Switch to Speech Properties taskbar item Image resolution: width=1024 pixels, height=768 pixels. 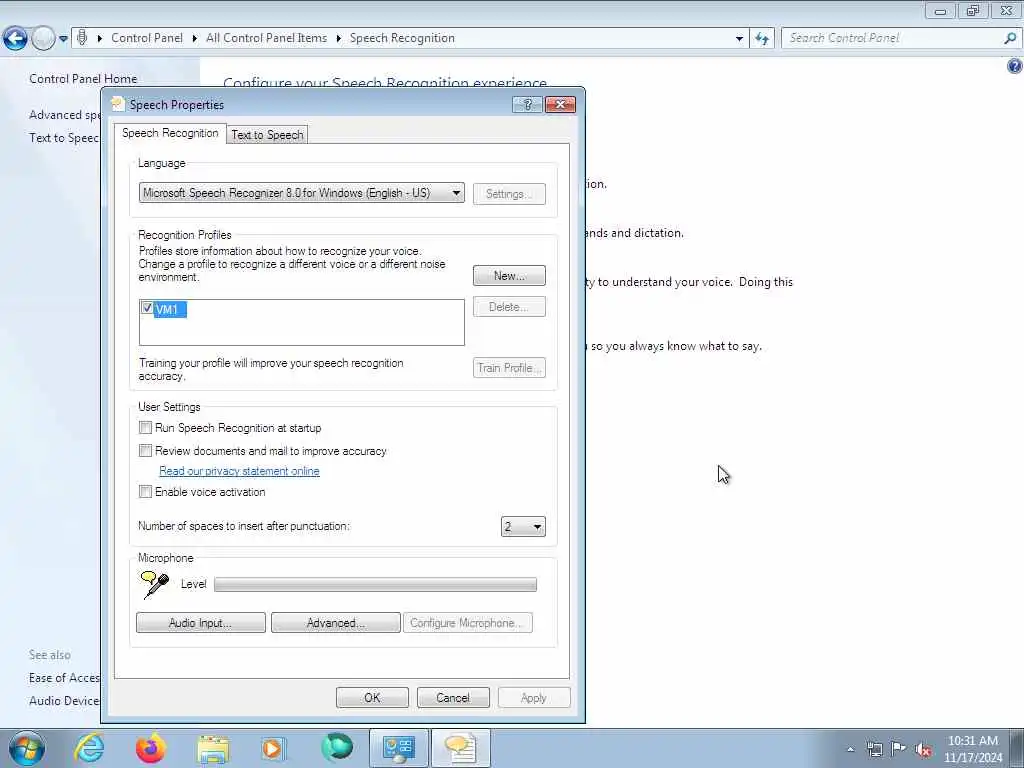pos(461,748)
